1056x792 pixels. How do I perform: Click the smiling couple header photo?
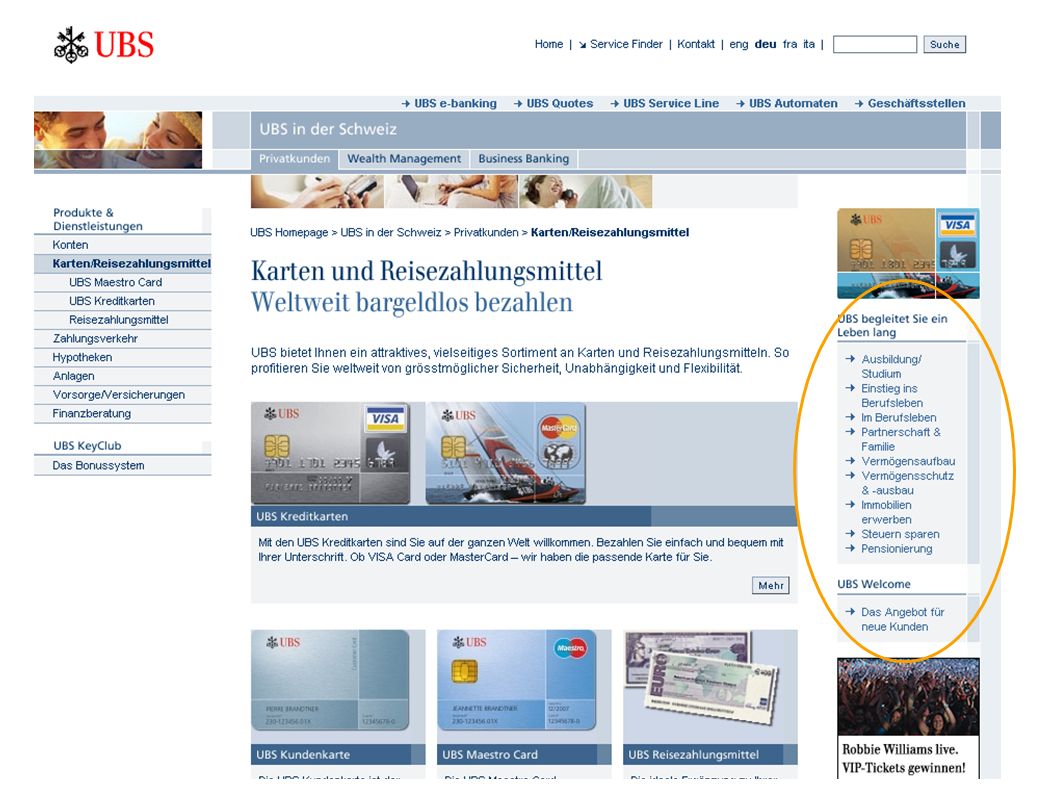click(x=118, y=140)
